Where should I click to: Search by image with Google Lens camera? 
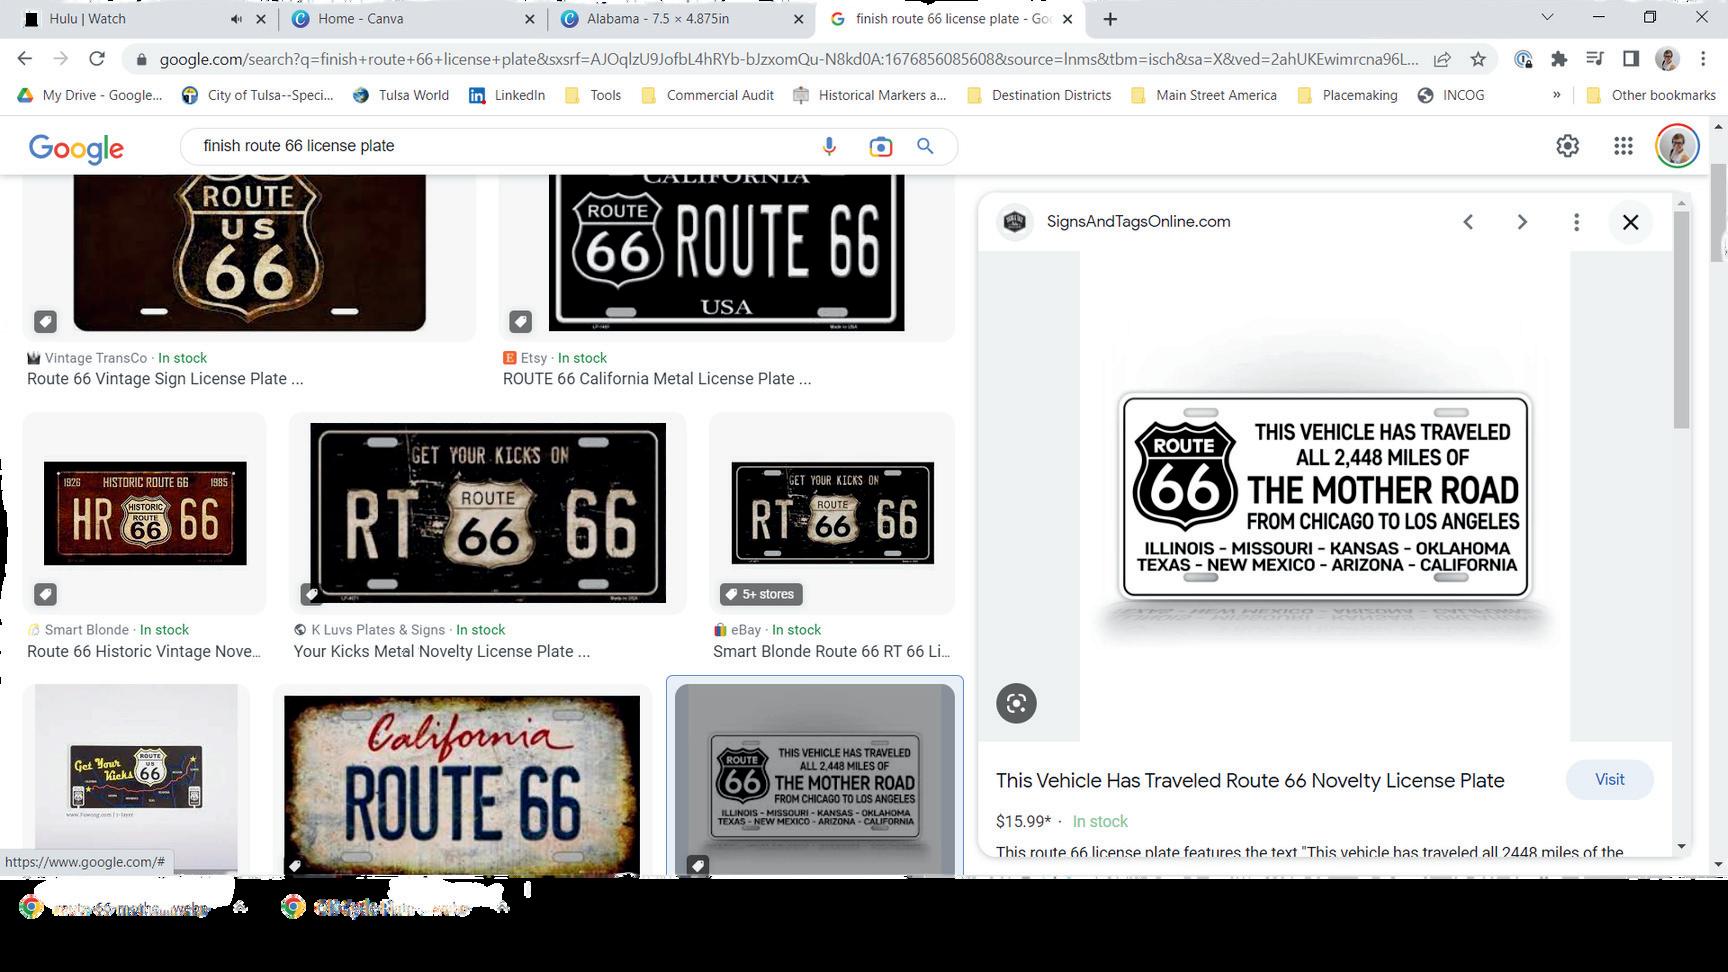[880, 147]
